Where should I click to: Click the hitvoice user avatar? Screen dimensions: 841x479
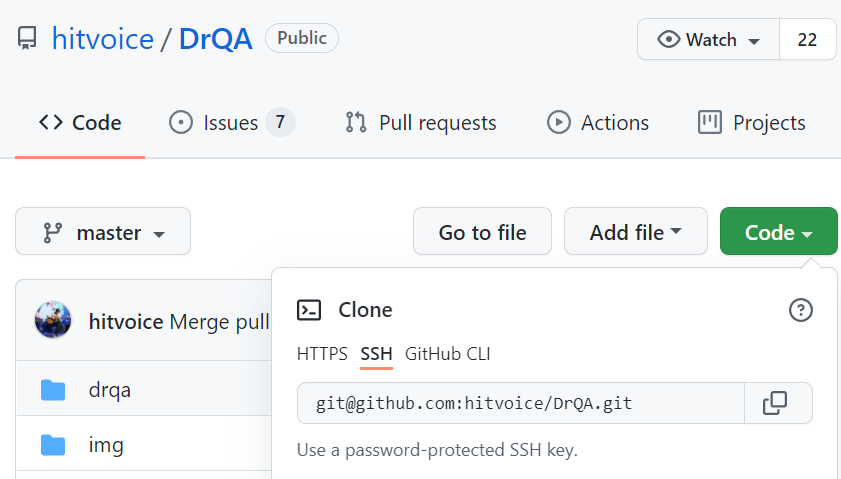tap(53, 320)
